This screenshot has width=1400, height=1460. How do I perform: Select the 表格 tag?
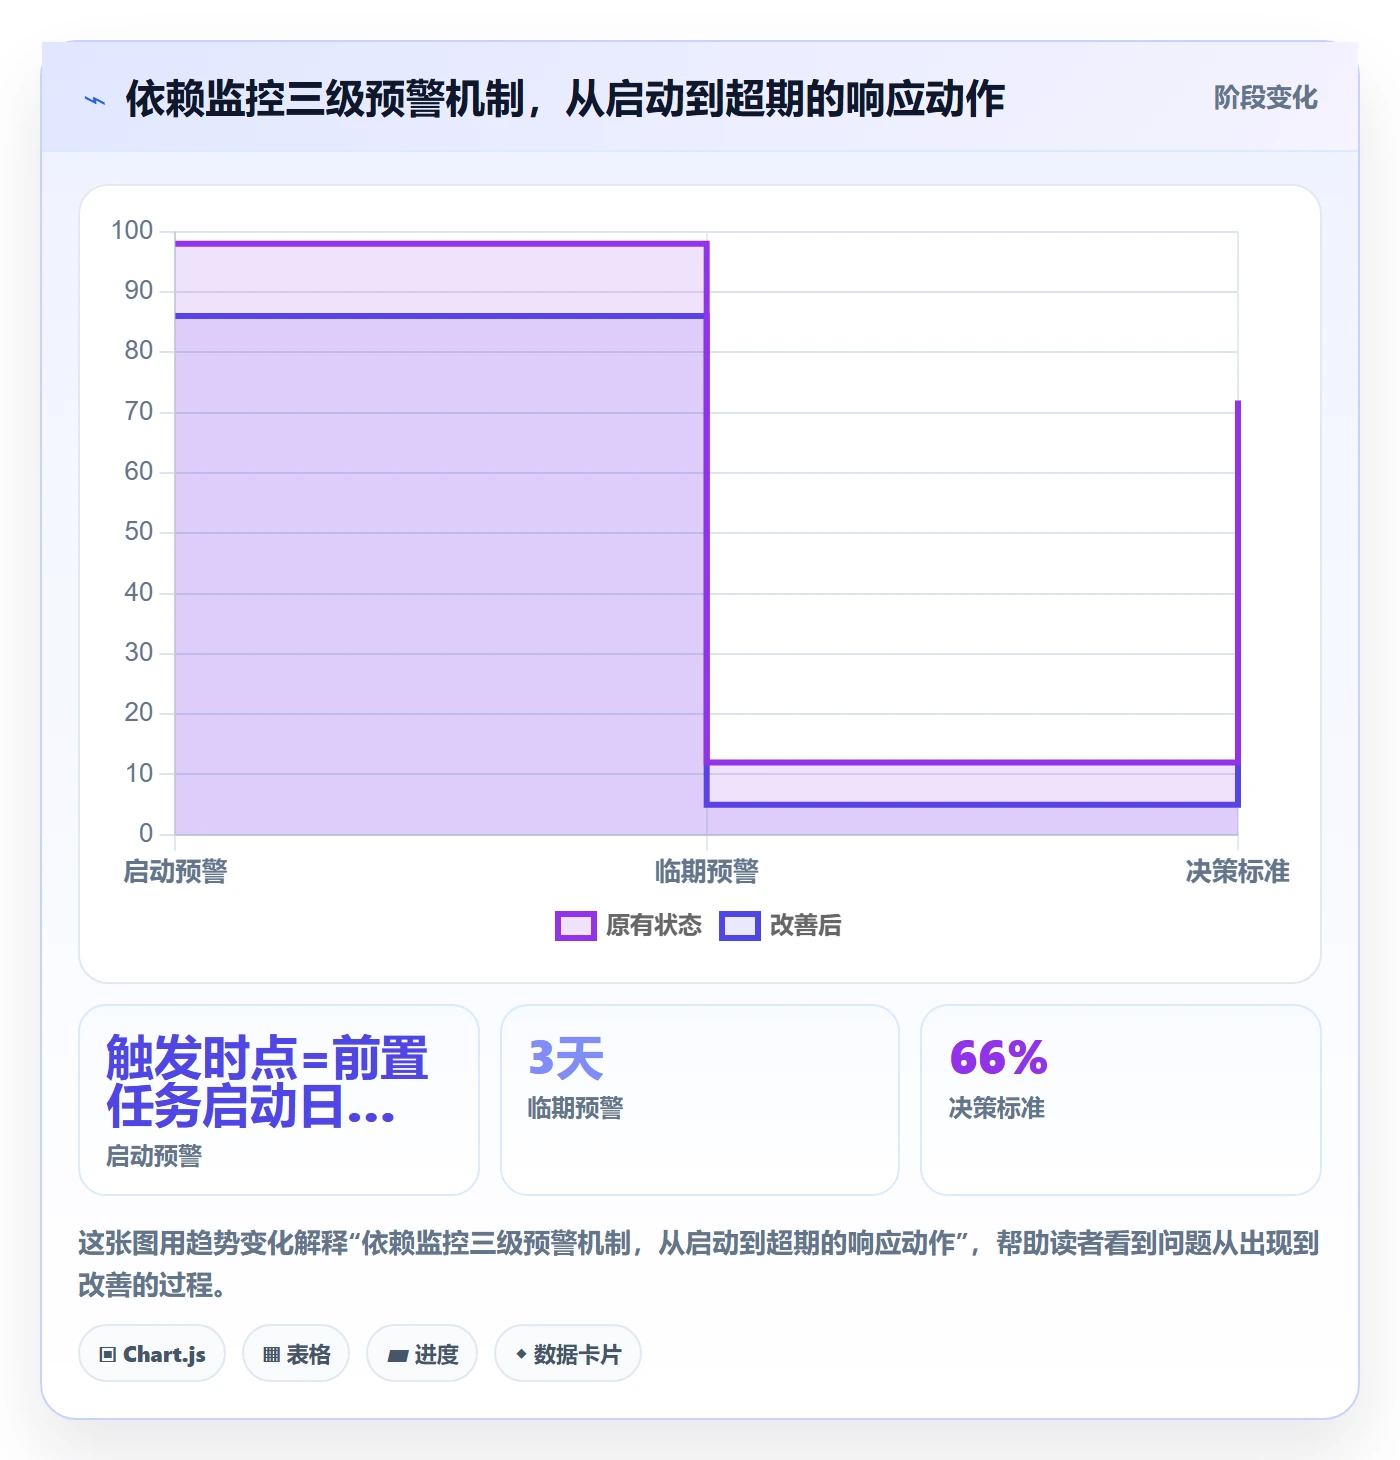296,1354
